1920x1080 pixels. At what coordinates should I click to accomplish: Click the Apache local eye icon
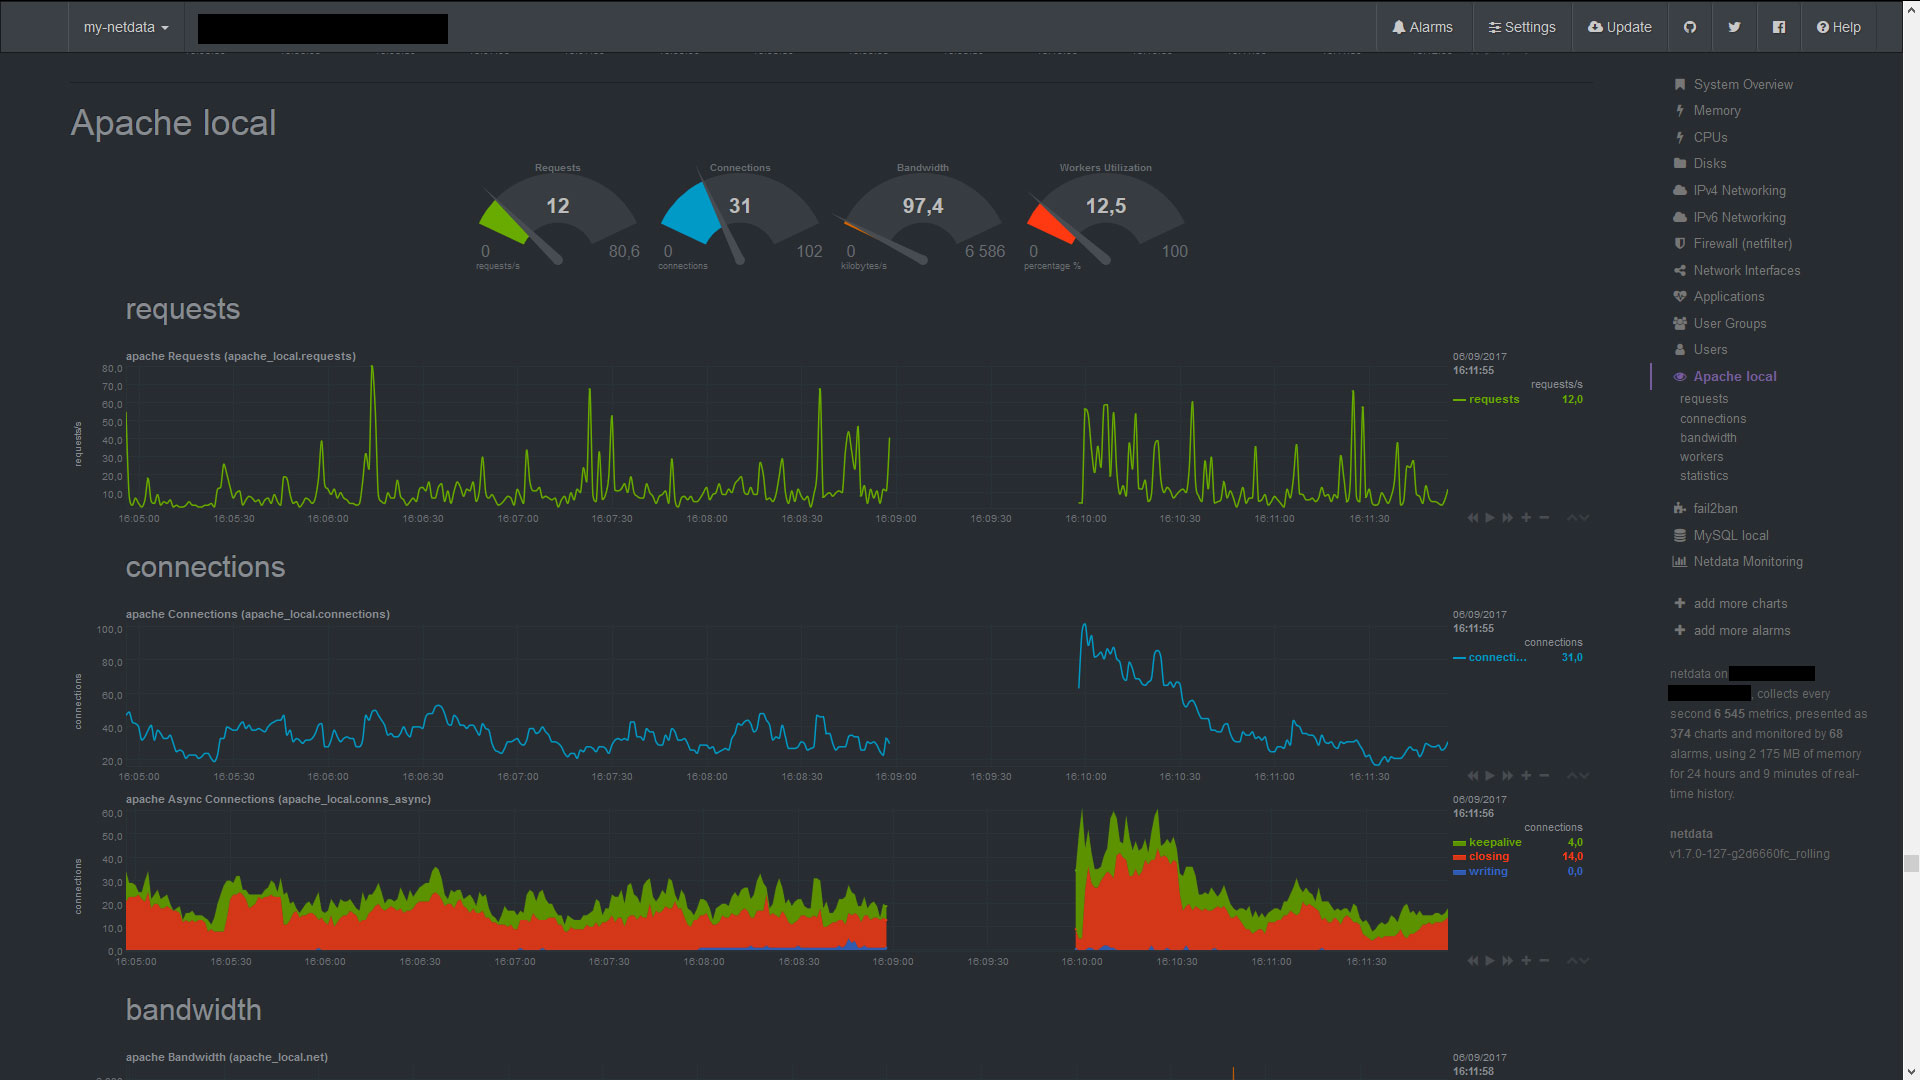tap(1680, 377)
